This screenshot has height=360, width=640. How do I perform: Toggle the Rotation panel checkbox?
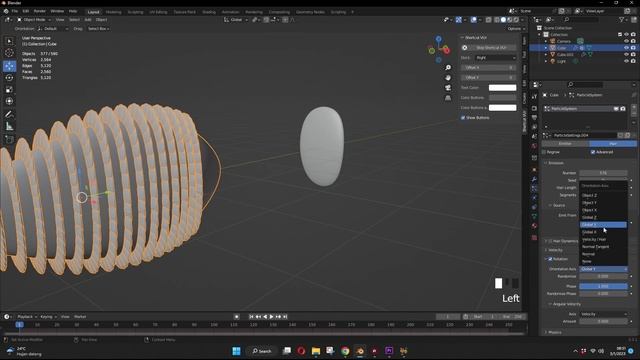coord(550,259)
